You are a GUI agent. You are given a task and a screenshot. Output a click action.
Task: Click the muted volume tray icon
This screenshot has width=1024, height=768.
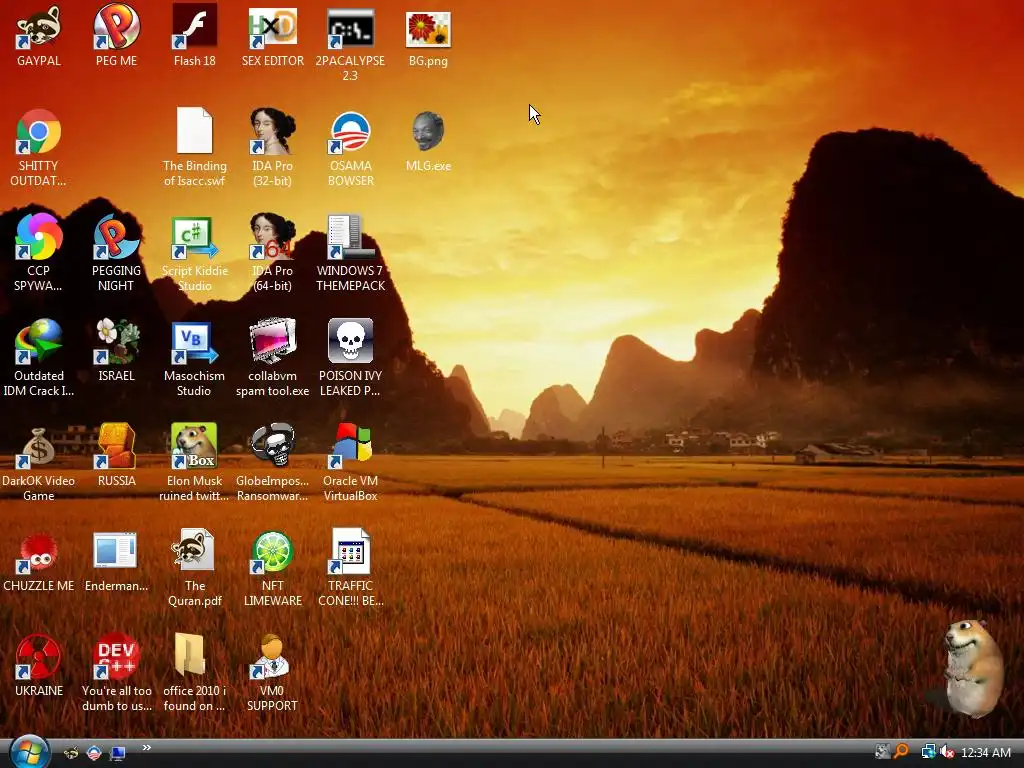pos(946,752)
